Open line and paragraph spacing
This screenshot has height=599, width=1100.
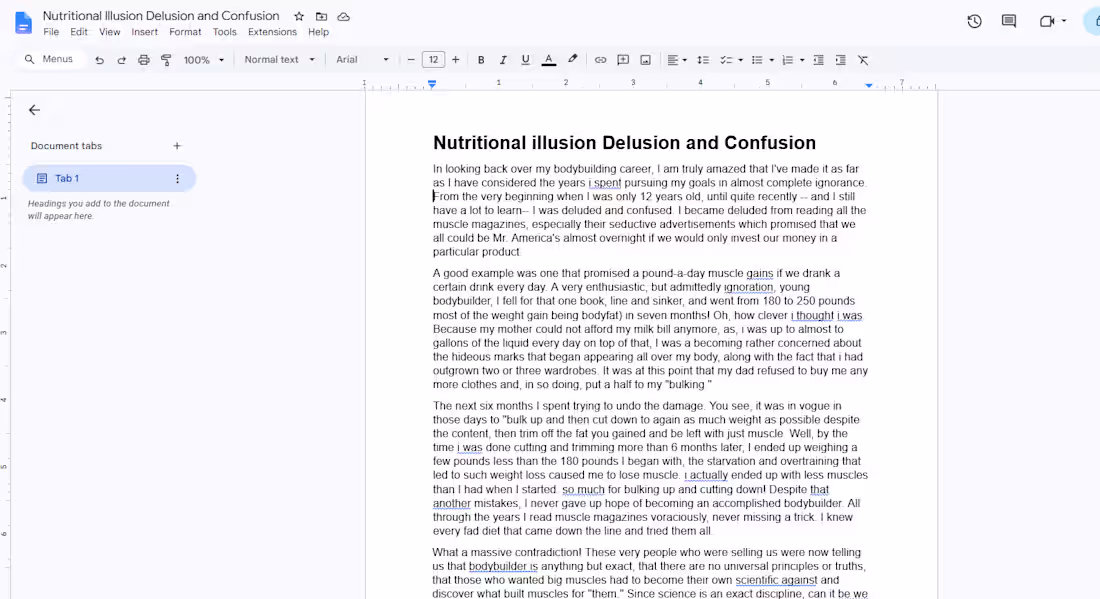click(x=703, y=60)
